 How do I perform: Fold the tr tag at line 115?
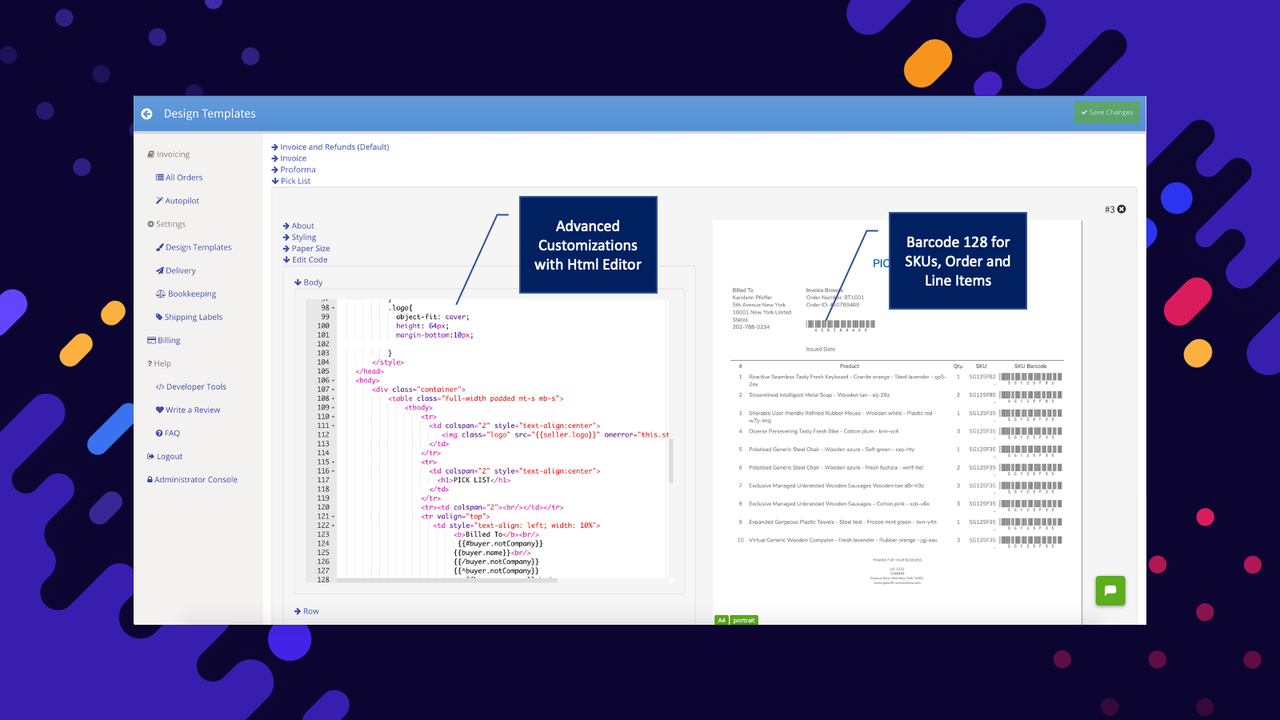coord(333,462)
